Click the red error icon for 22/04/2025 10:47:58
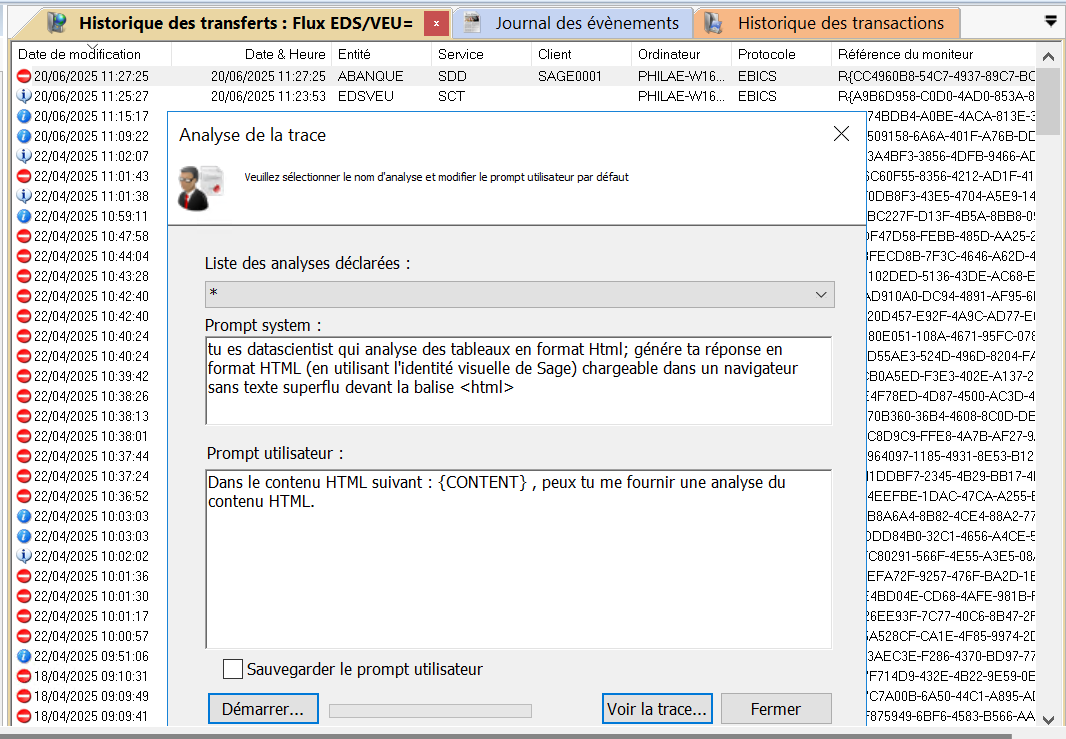 point(24,236)
